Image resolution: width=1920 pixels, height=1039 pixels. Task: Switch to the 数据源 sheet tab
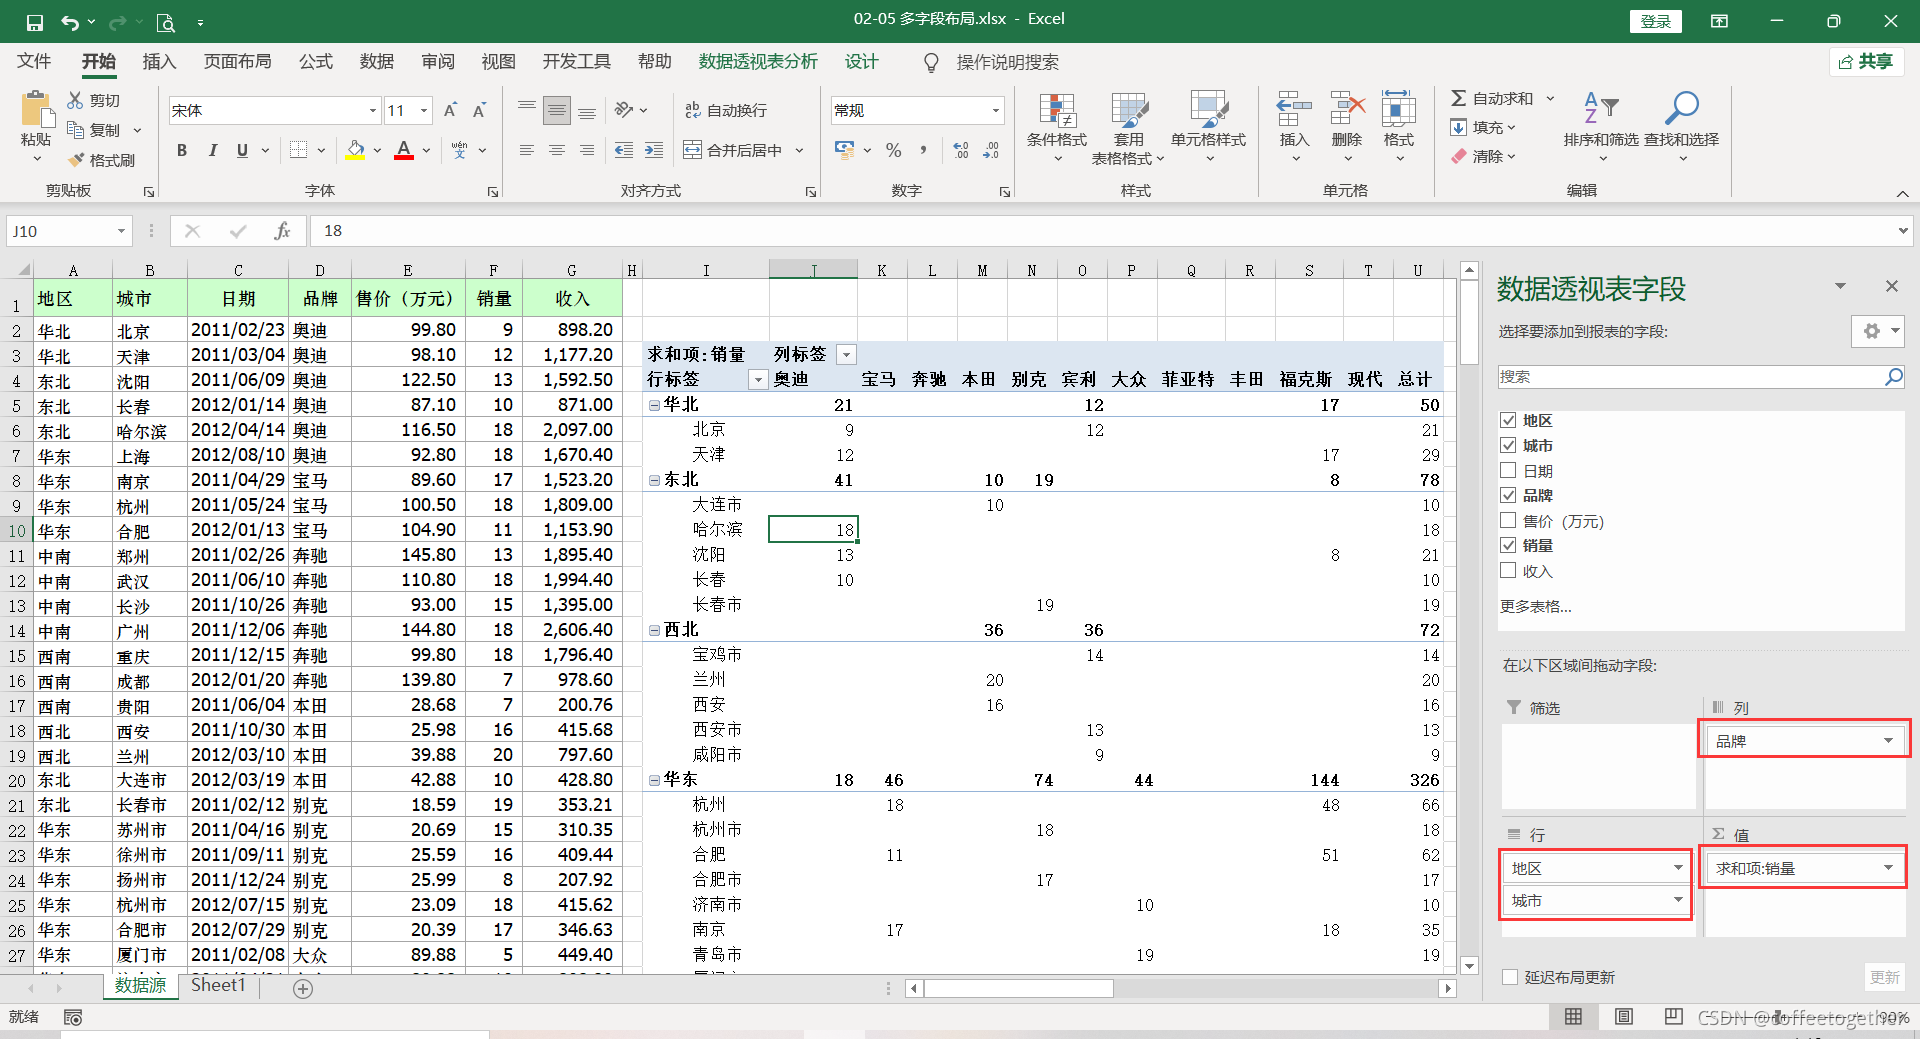(140, 986)
